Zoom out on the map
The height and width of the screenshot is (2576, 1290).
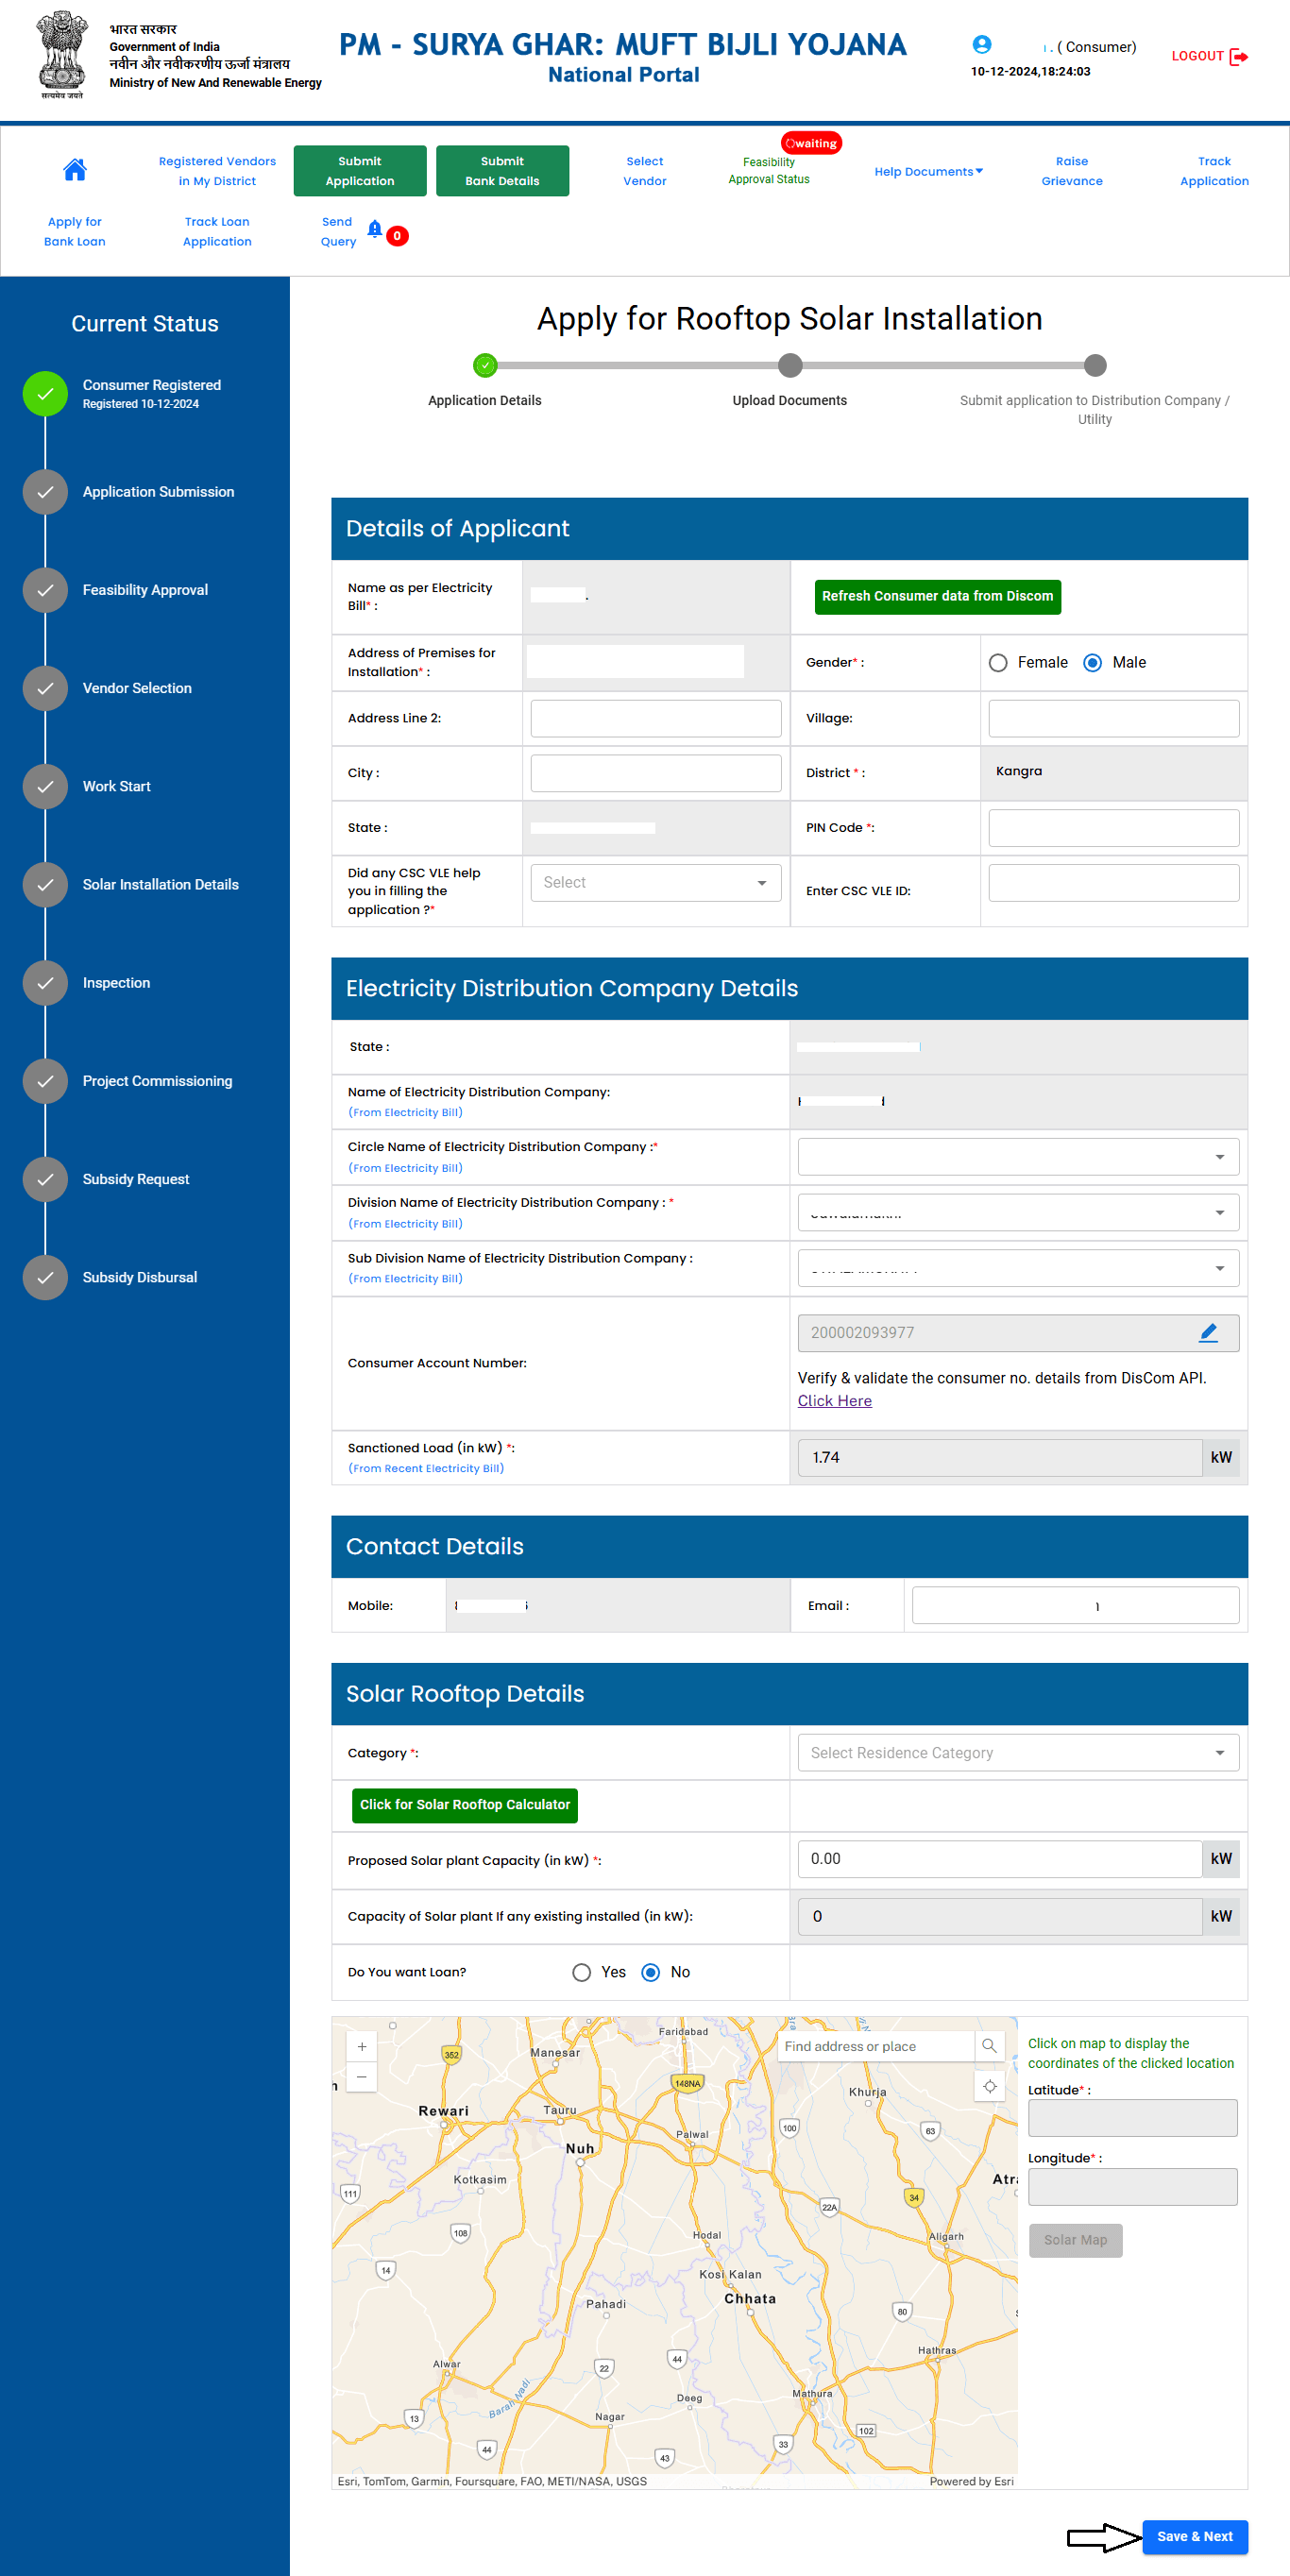pos(362,2078)
